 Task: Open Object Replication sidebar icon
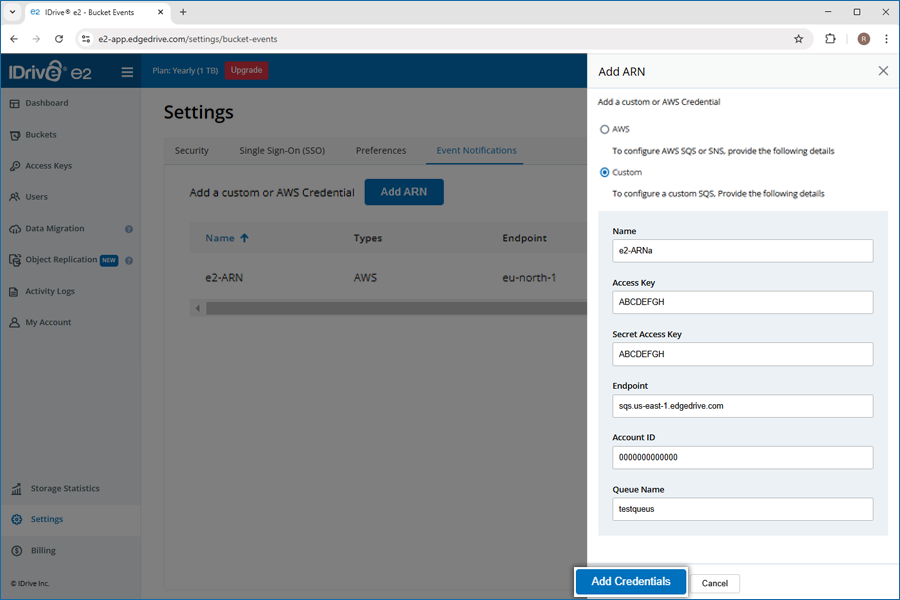pyautogui.click(x=15, y=260)
